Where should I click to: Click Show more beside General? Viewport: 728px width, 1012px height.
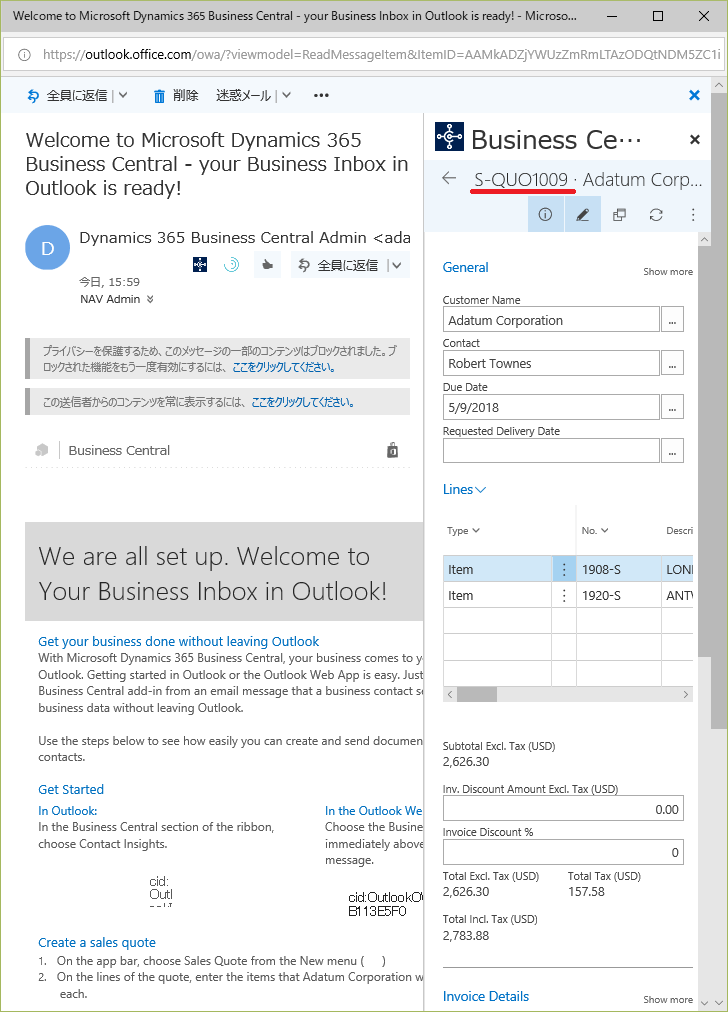[x=667, y=272]
